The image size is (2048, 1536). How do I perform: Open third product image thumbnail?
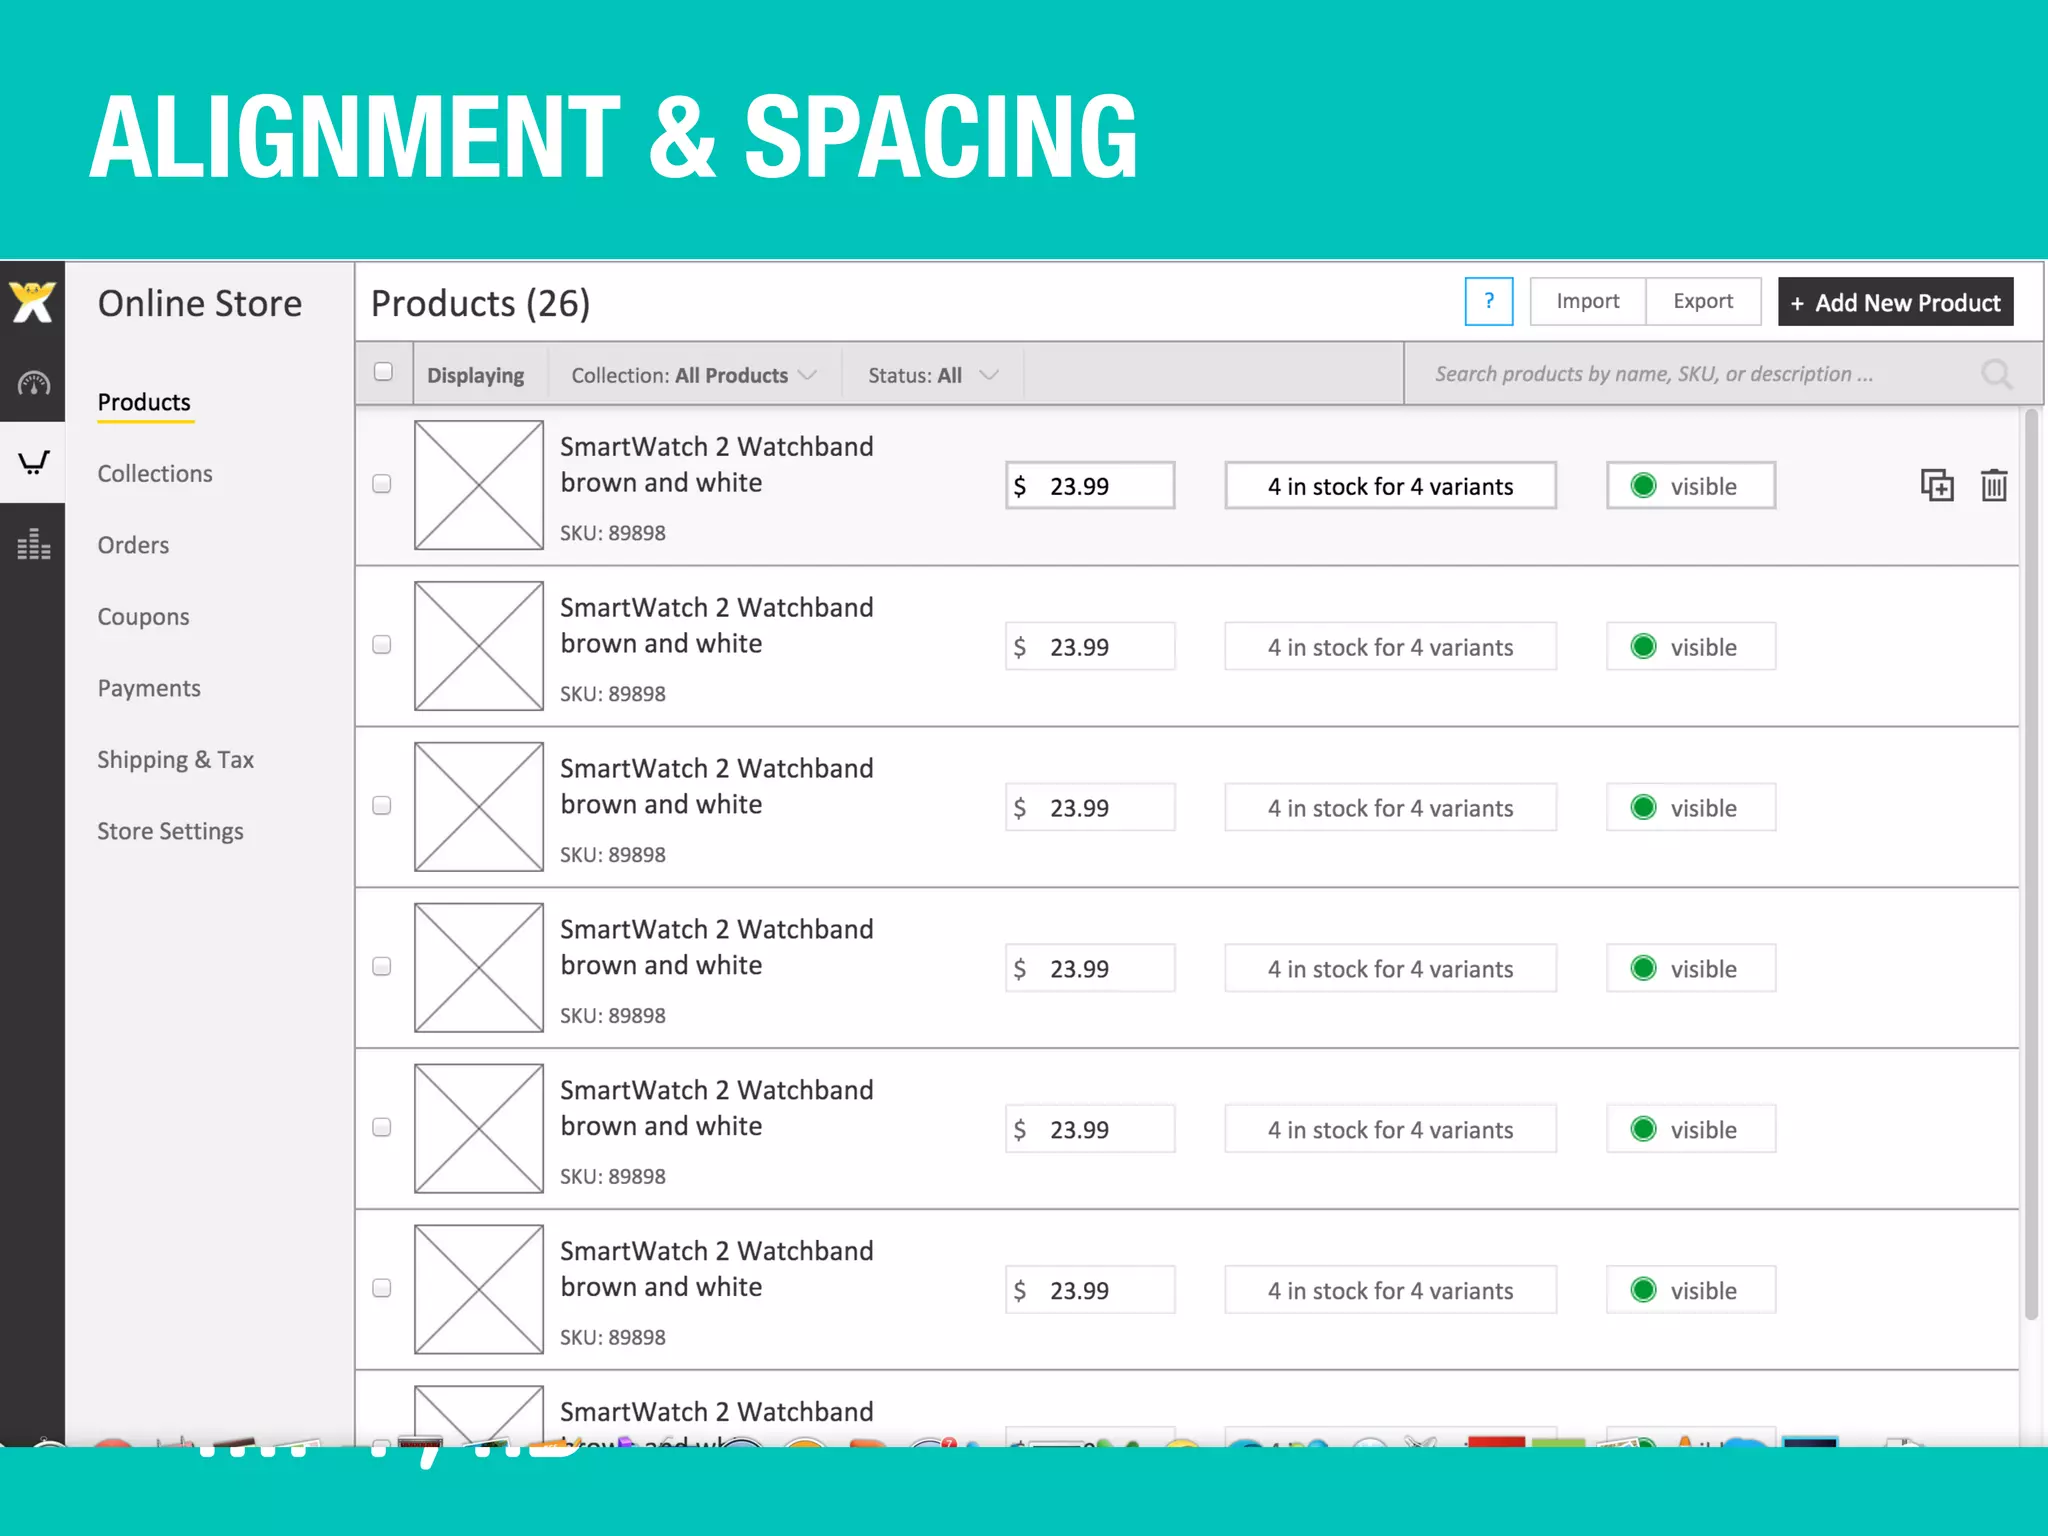(x=479, y=807)
